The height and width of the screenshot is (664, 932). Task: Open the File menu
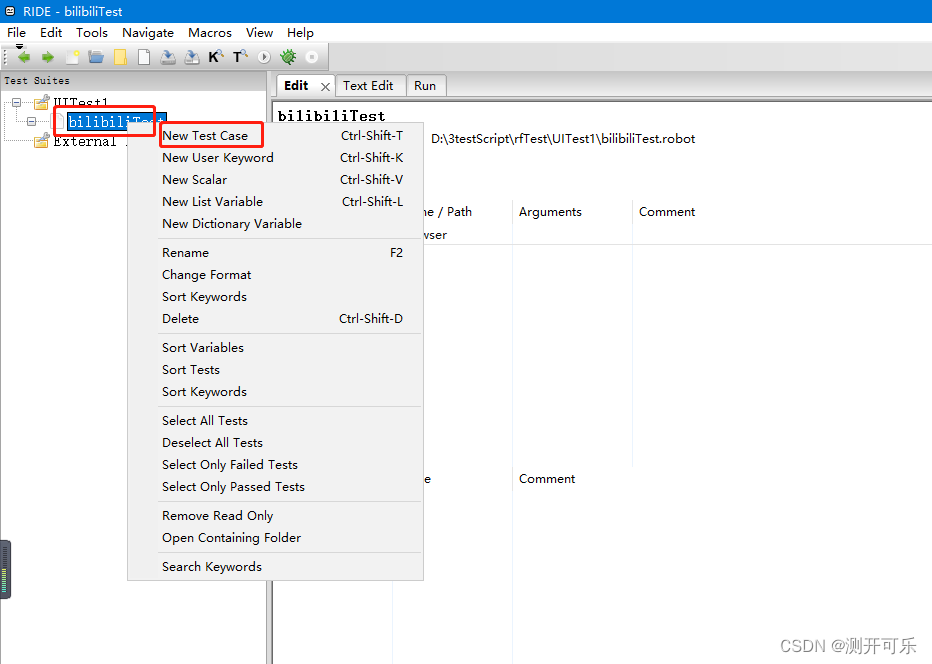[16, 33]
